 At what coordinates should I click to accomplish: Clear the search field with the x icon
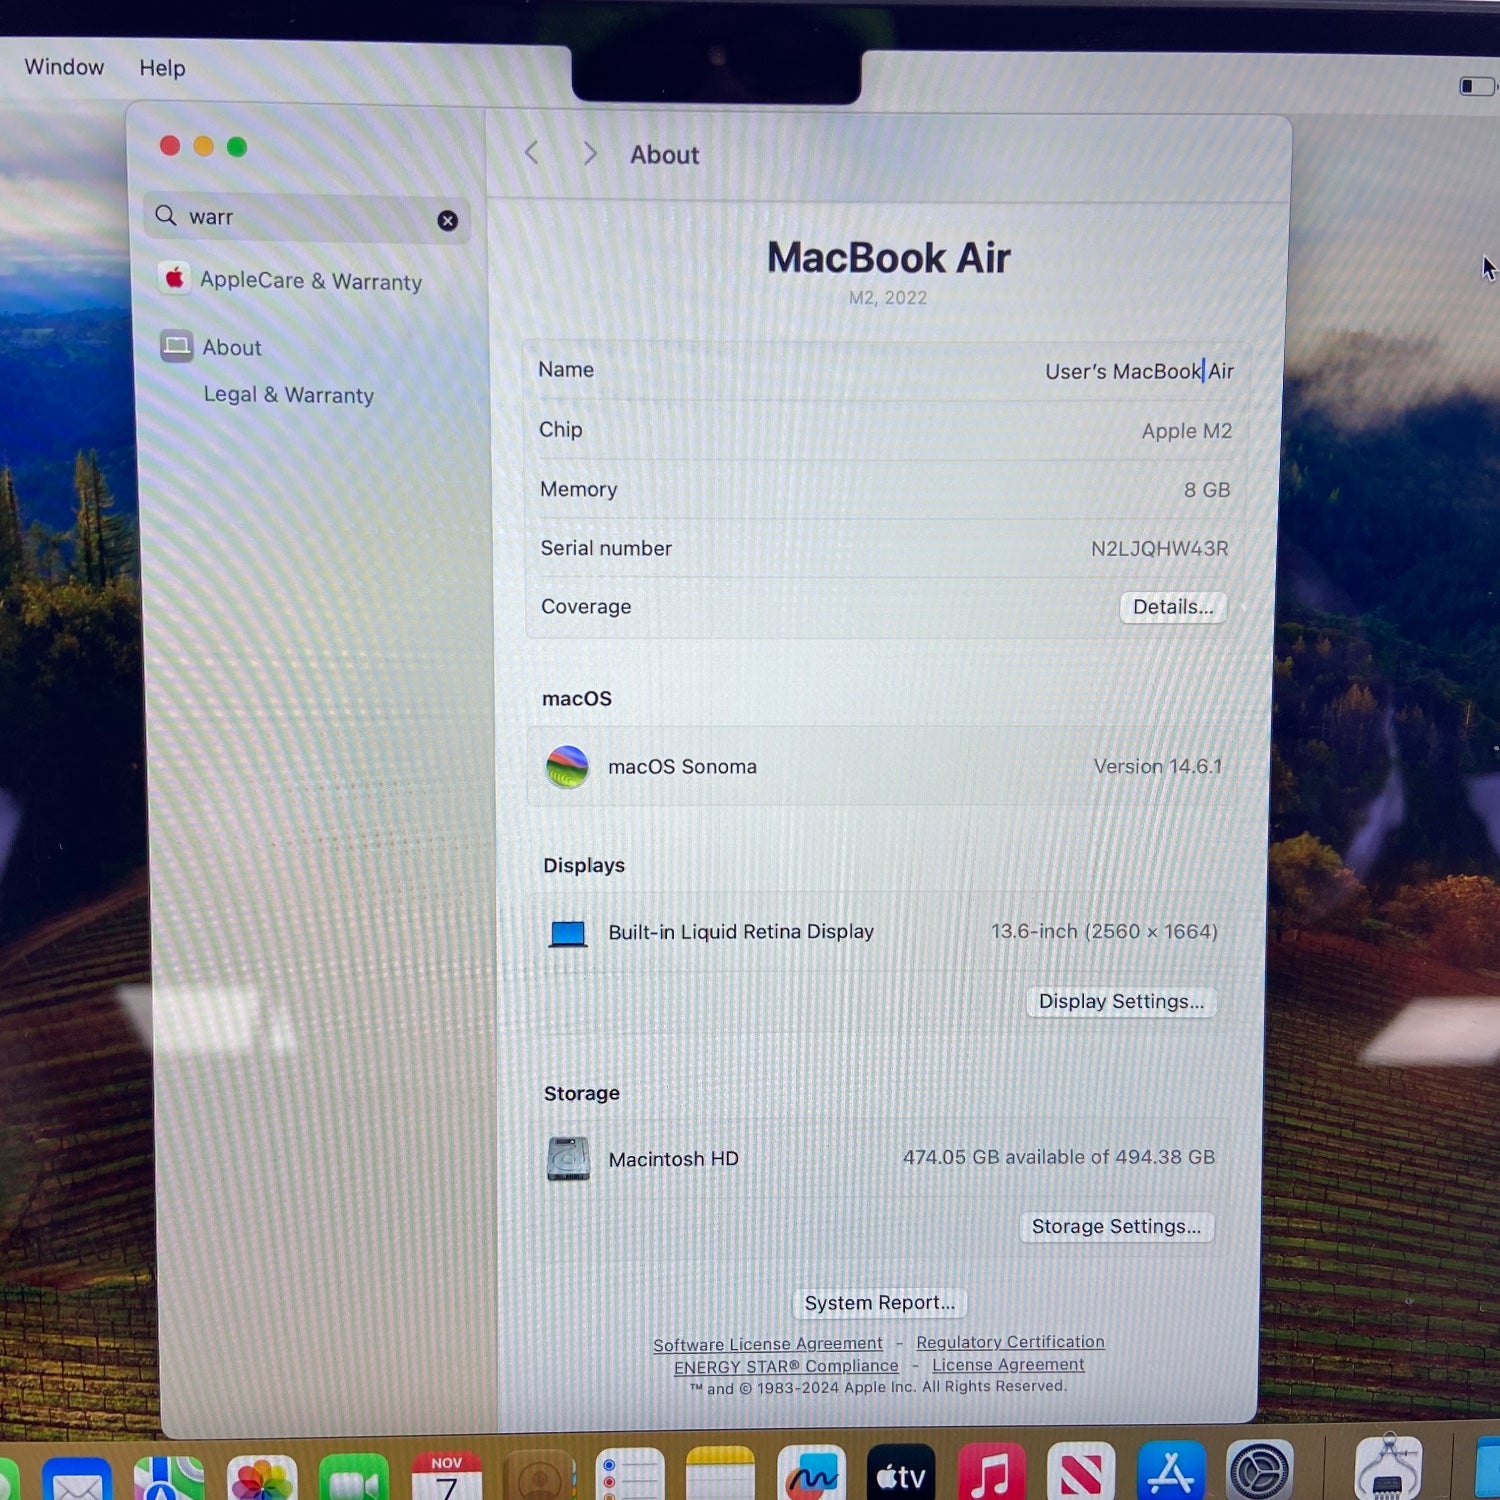[x=447, y=221]
